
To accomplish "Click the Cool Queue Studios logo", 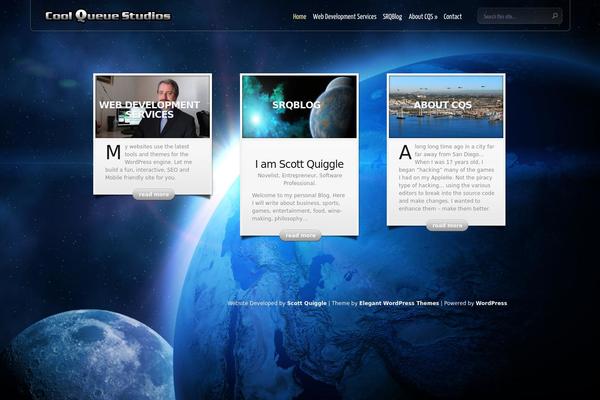I will 108,16.
